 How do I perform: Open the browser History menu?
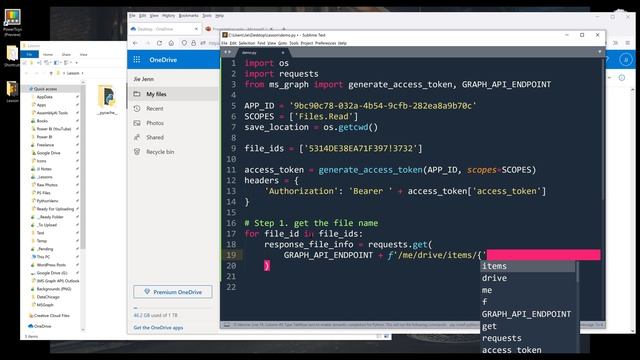[x=168, y=16]
